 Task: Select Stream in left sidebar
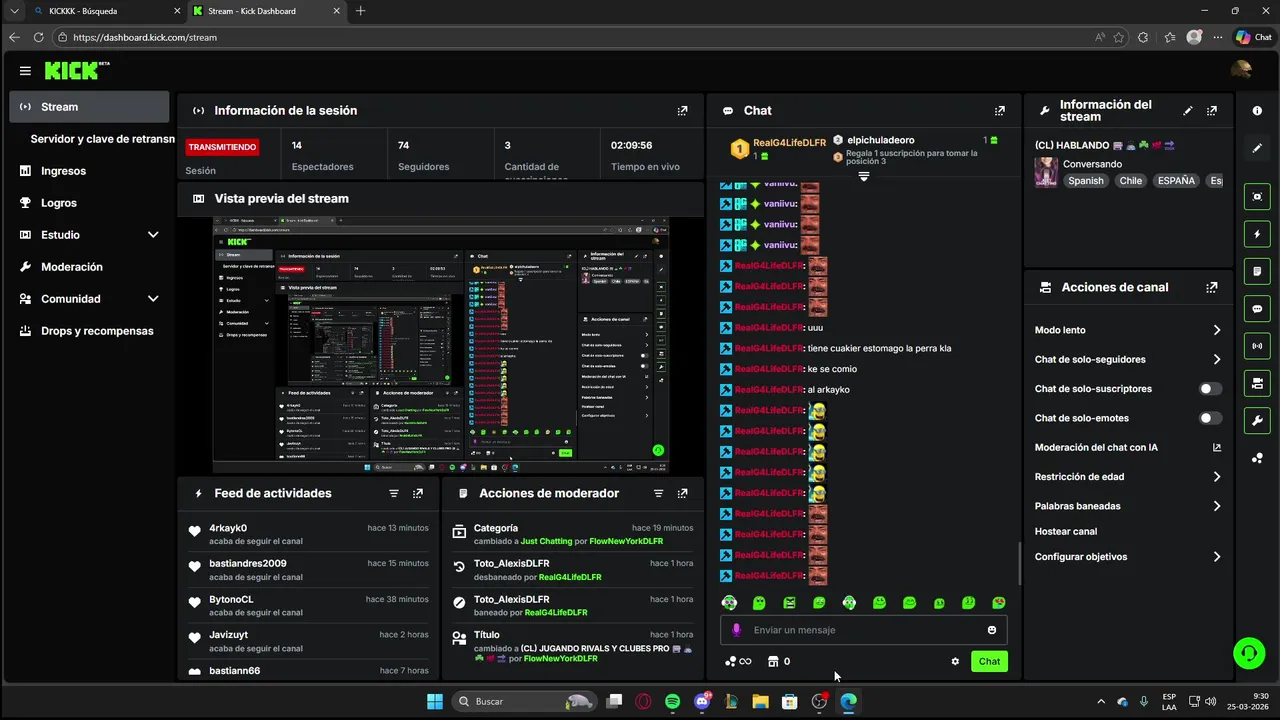[x=89, y=107]
